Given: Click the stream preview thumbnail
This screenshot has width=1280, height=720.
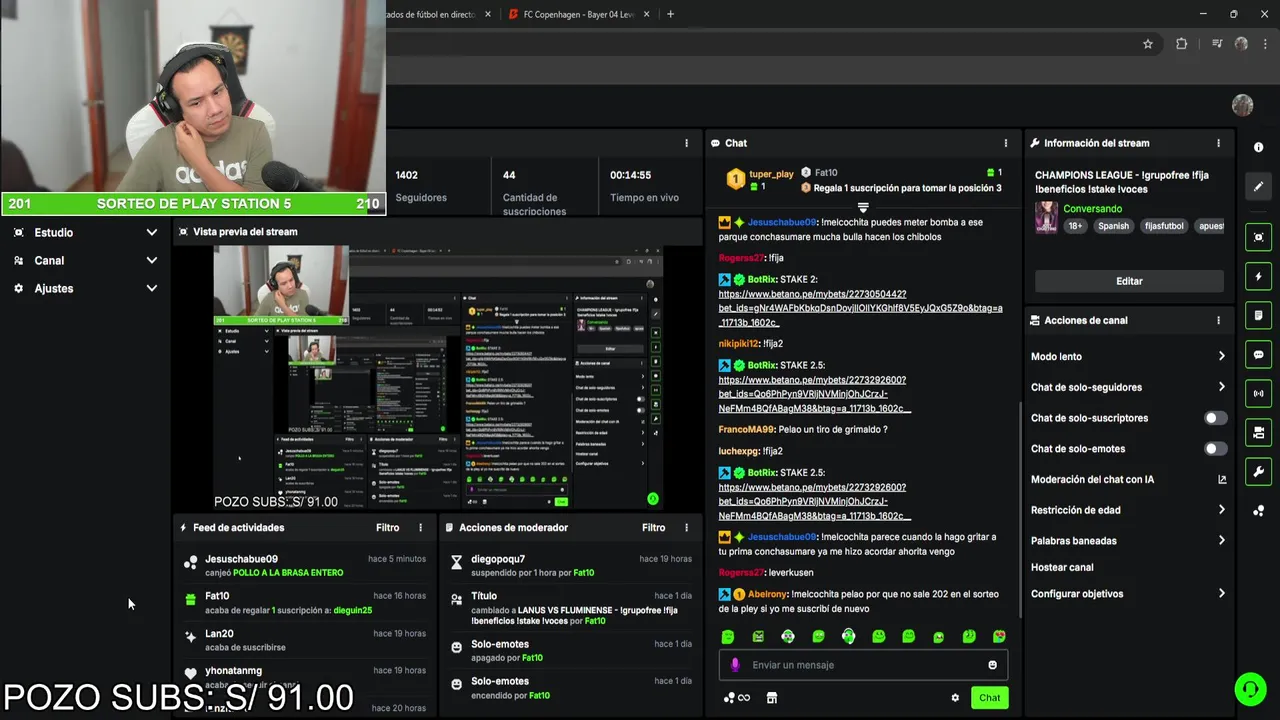Looking at the screenshot, I should (438, 378).
